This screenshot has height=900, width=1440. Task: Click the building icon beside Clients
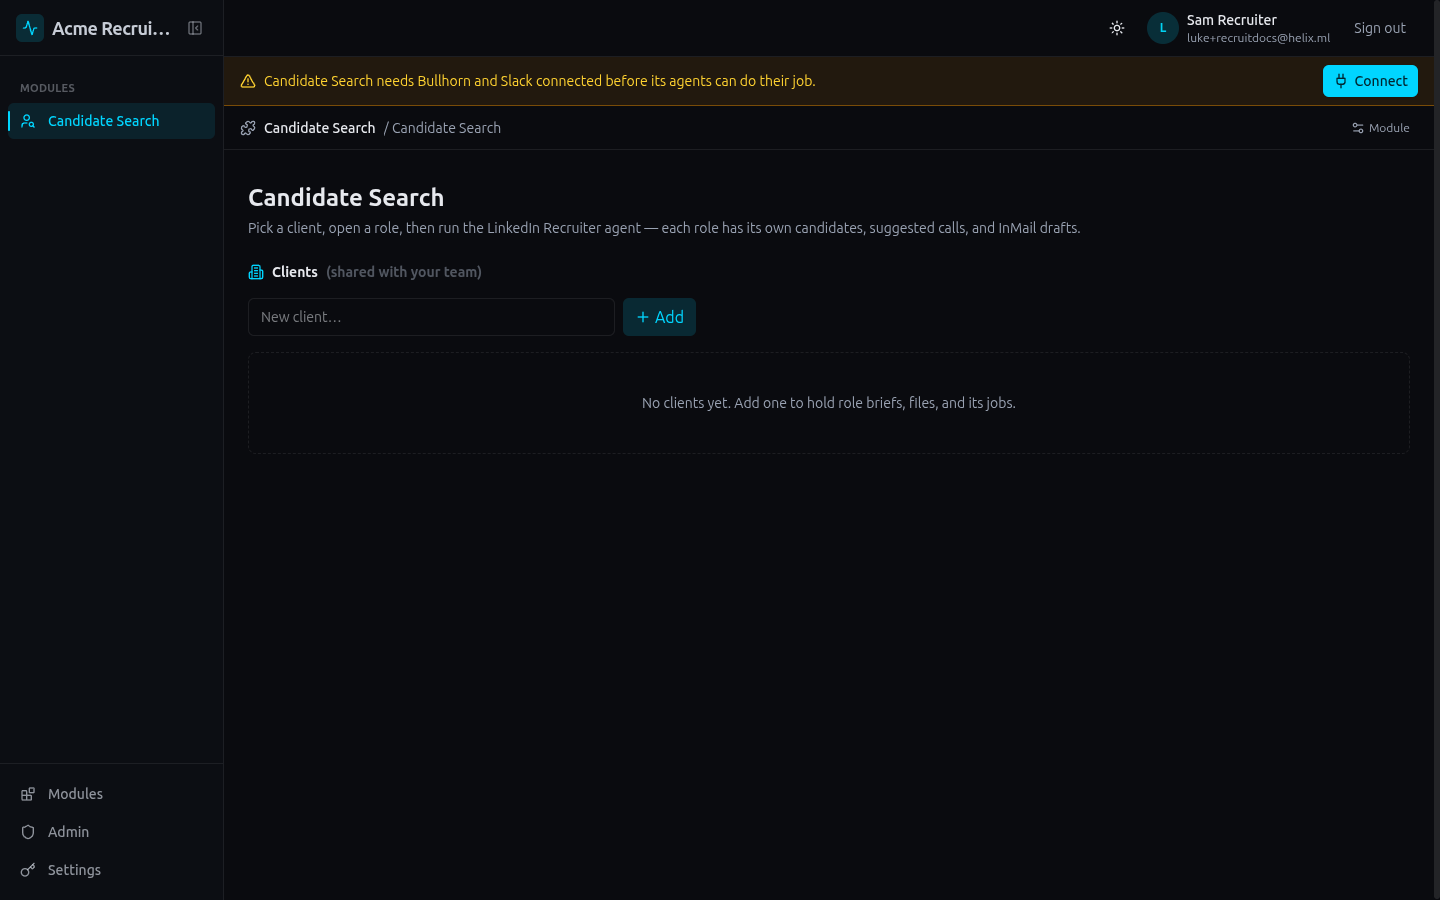[x=256, y=272]
